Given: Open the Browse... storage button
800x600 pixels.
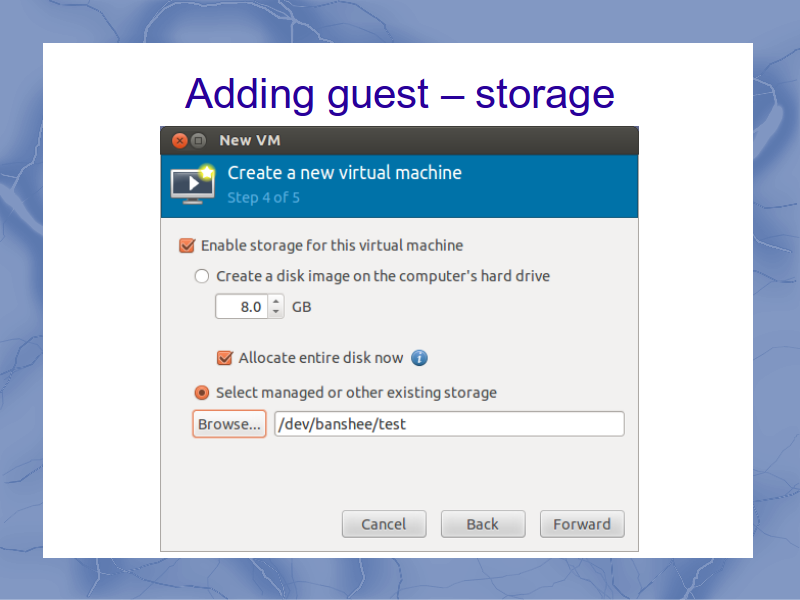Looking at the screenshot, I should 229,424.
